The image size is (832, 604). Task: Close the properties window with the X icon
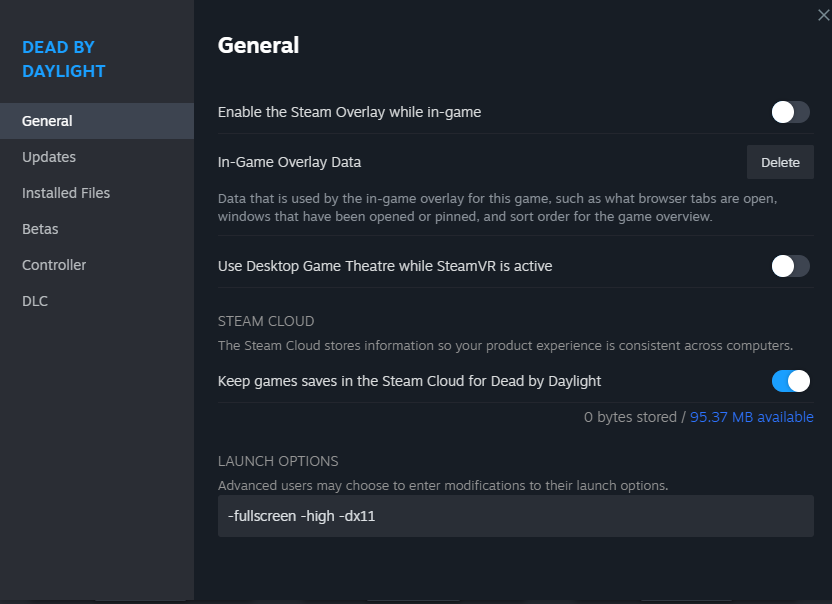point(824,15)
